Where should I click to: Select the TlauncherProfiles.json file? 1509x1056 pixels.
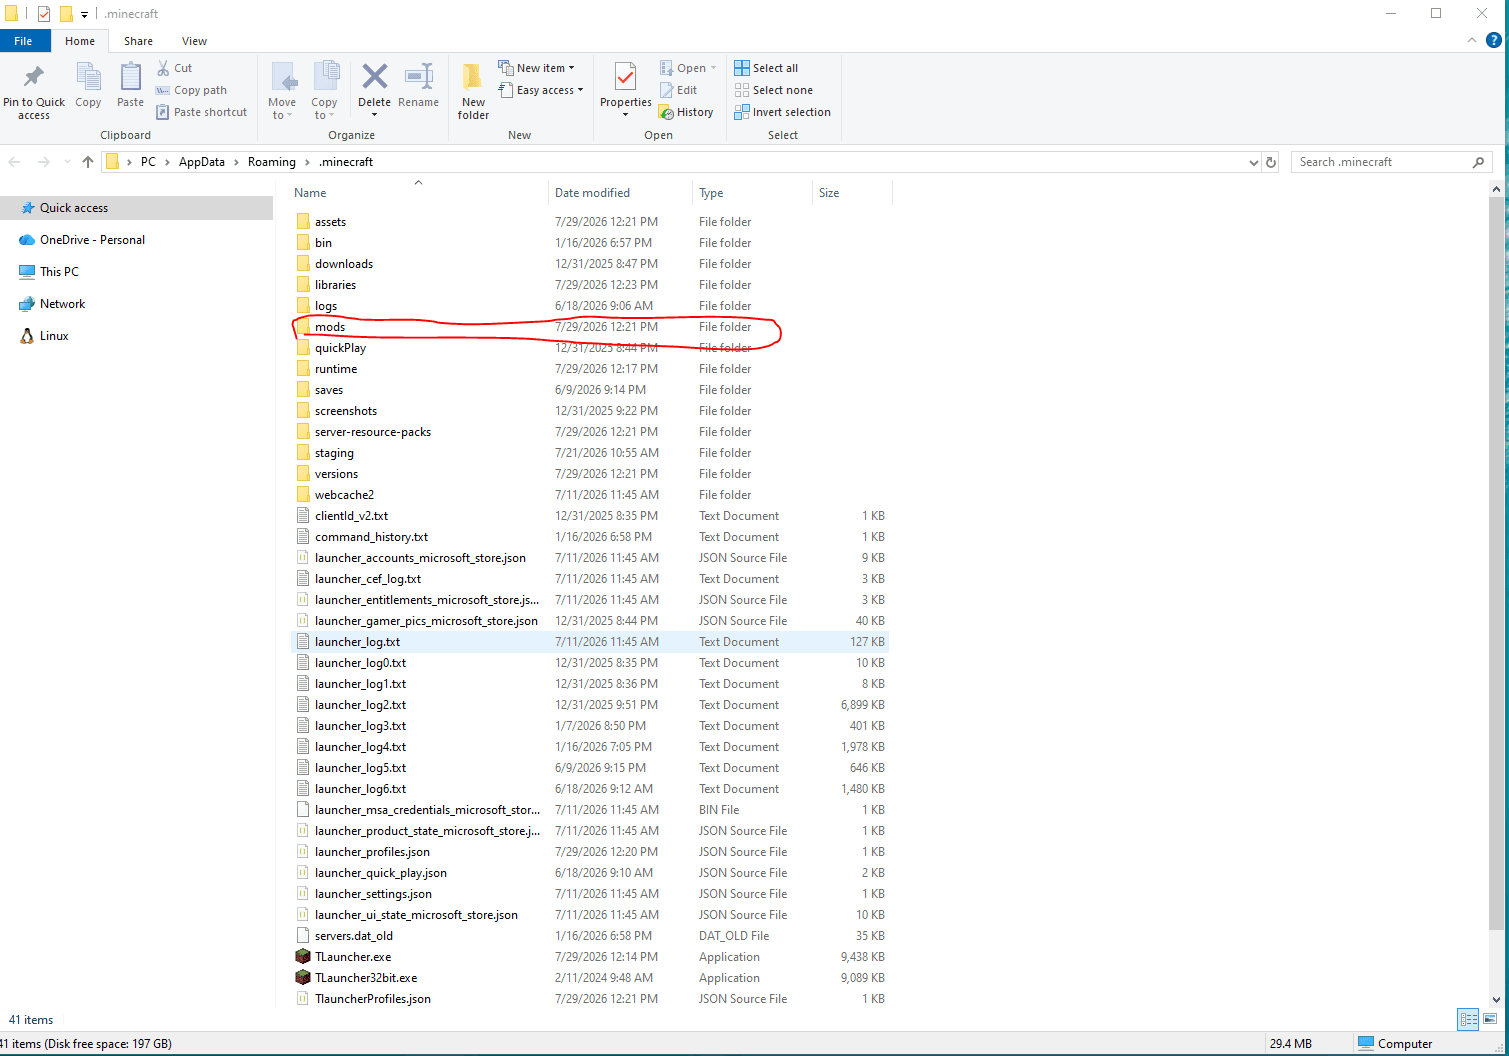tap(590, 999)
